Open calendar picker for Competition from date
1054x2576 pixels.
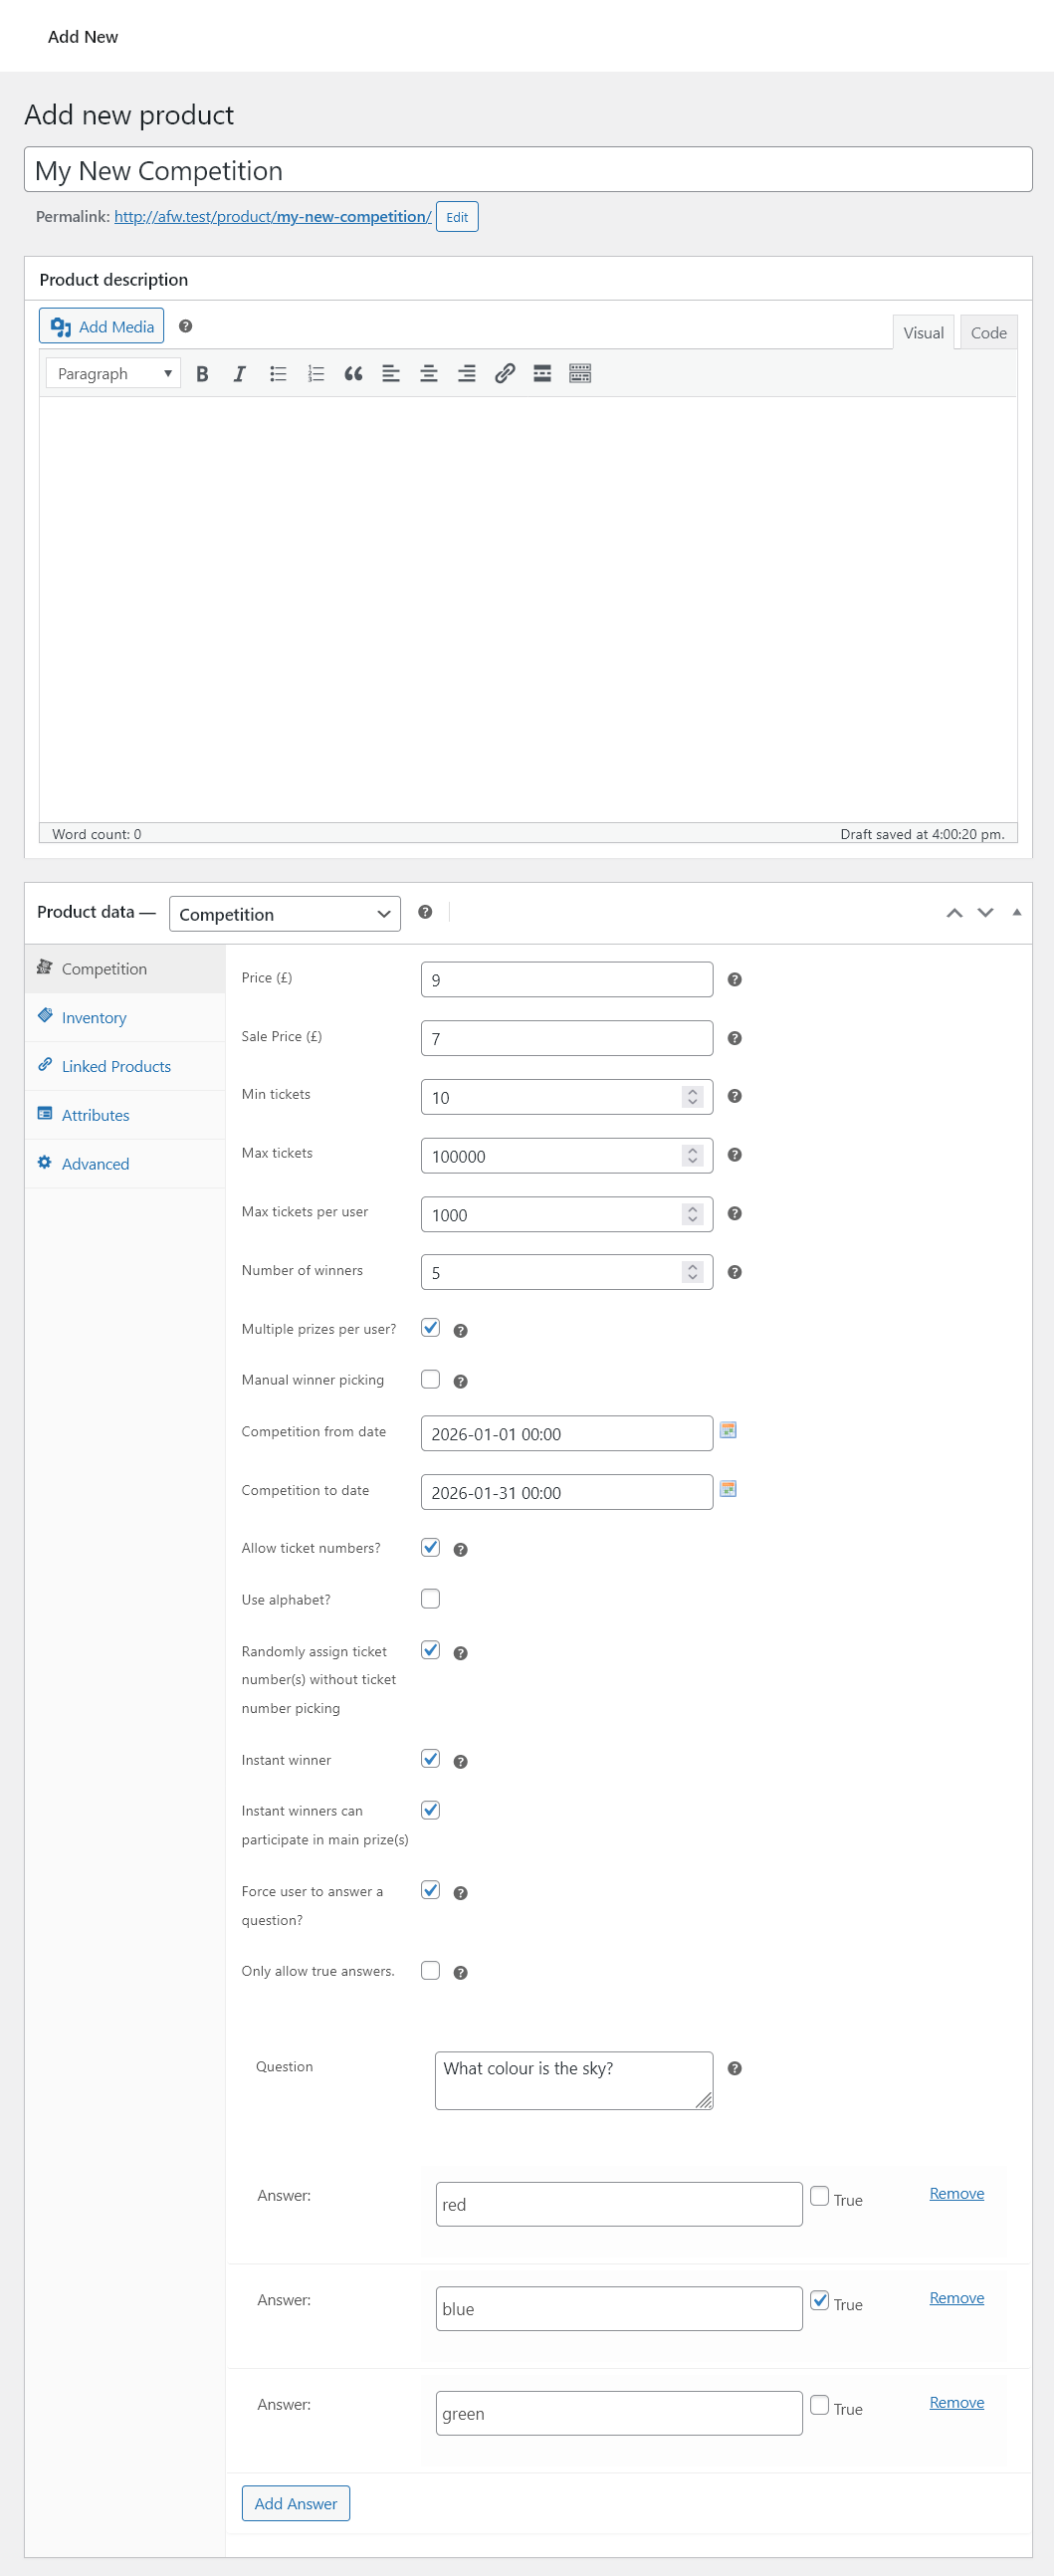[x=728, y=1430]
